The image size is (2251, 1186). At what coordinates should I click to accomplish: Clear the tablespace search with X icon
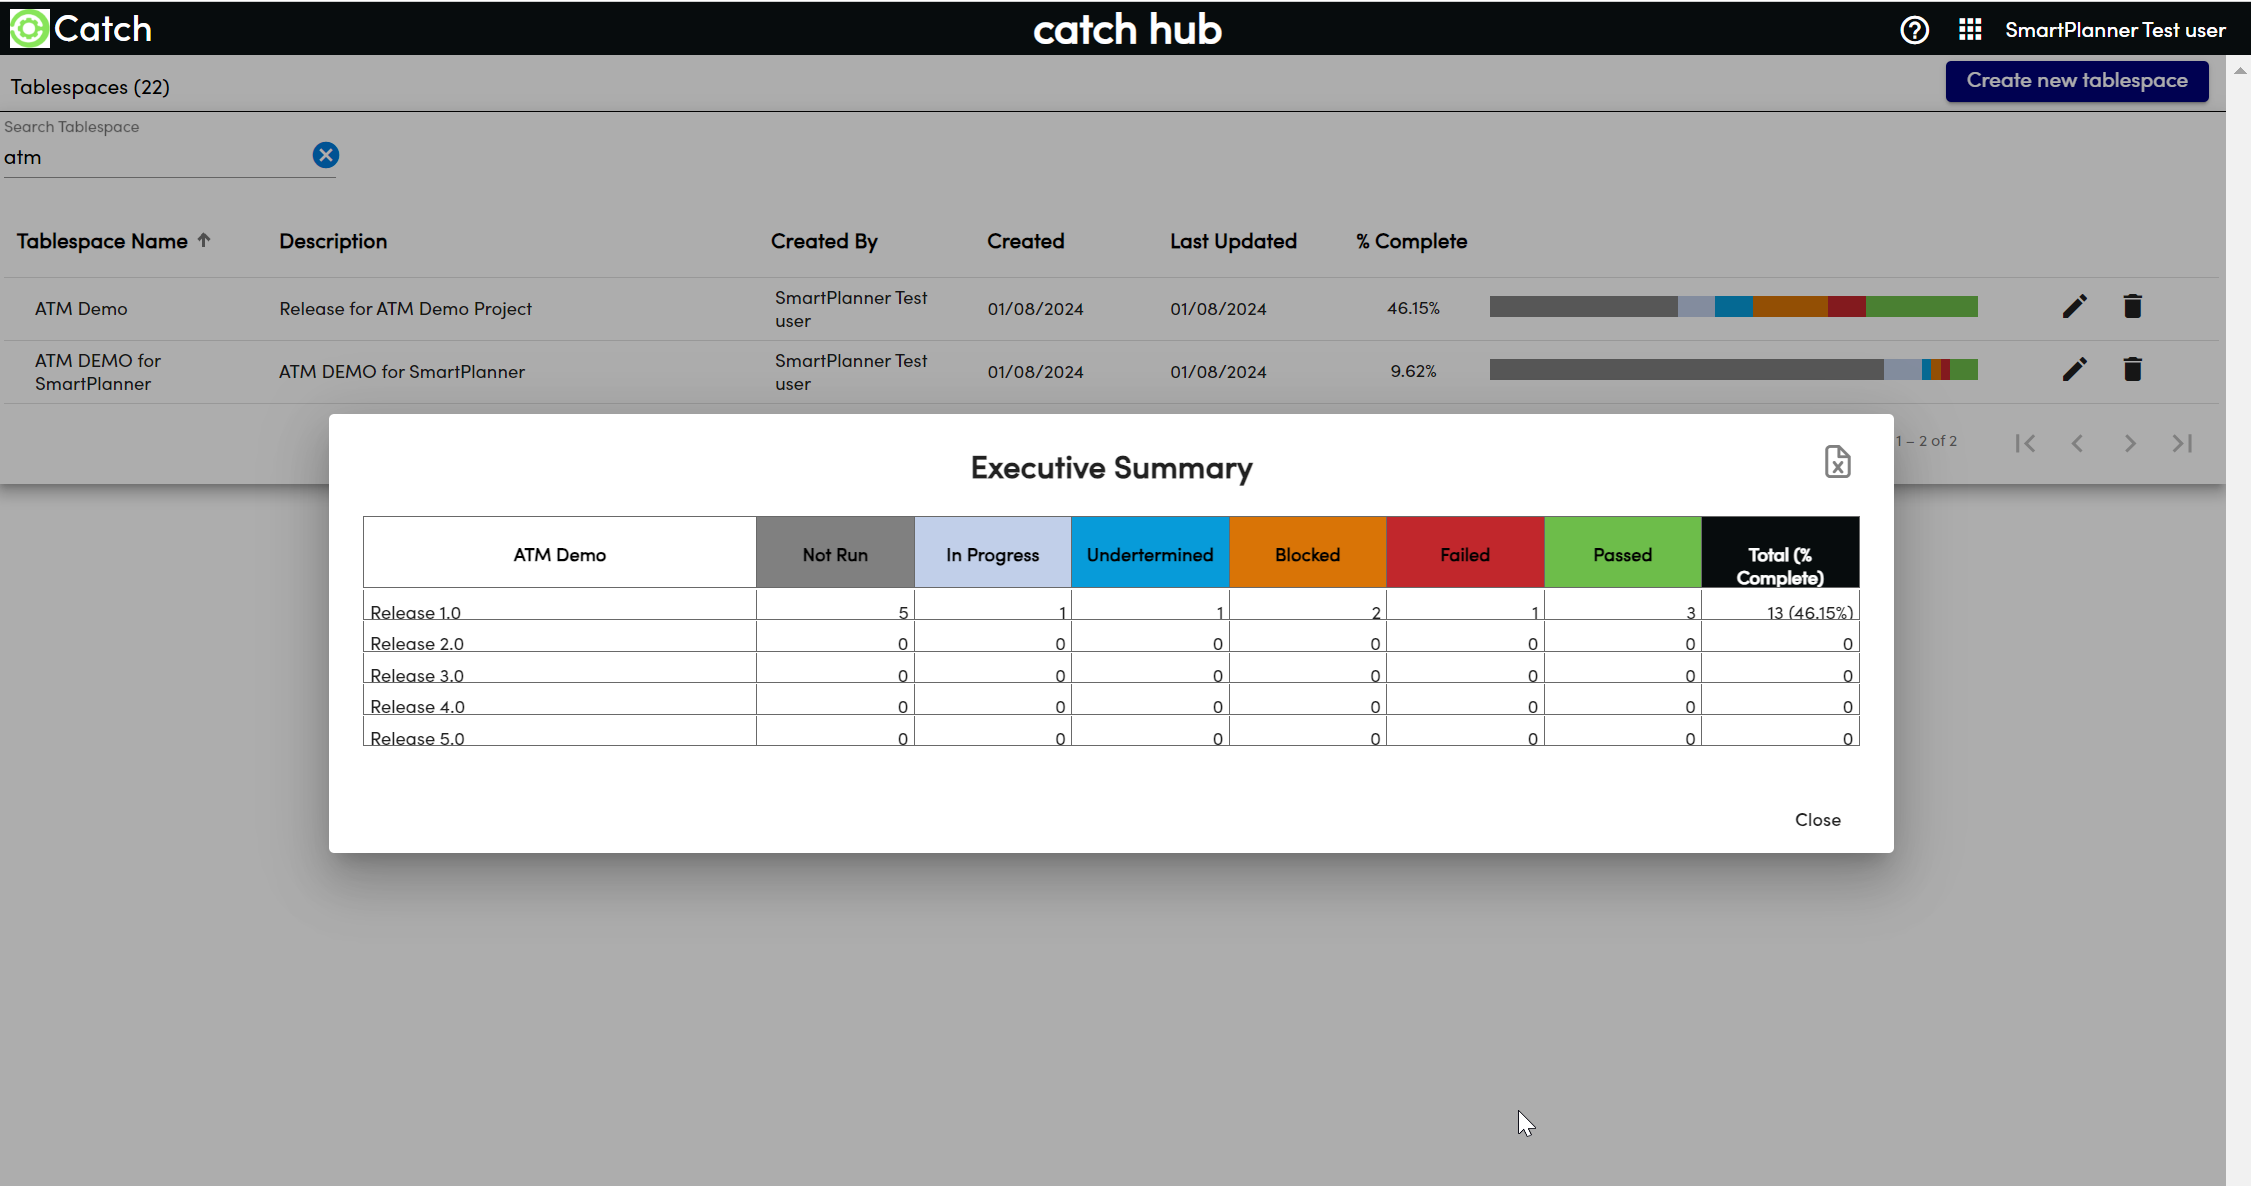(x=325, y=155)
